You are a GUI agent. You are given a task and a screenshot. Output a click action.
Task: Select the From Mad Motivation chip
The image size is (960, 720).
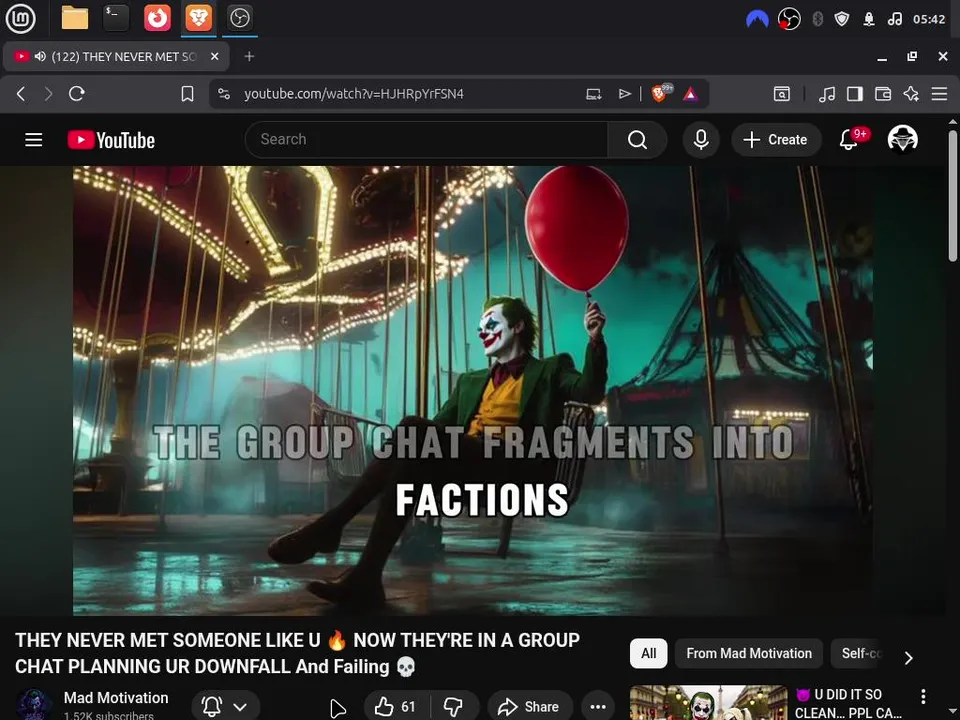pos(749,653)
